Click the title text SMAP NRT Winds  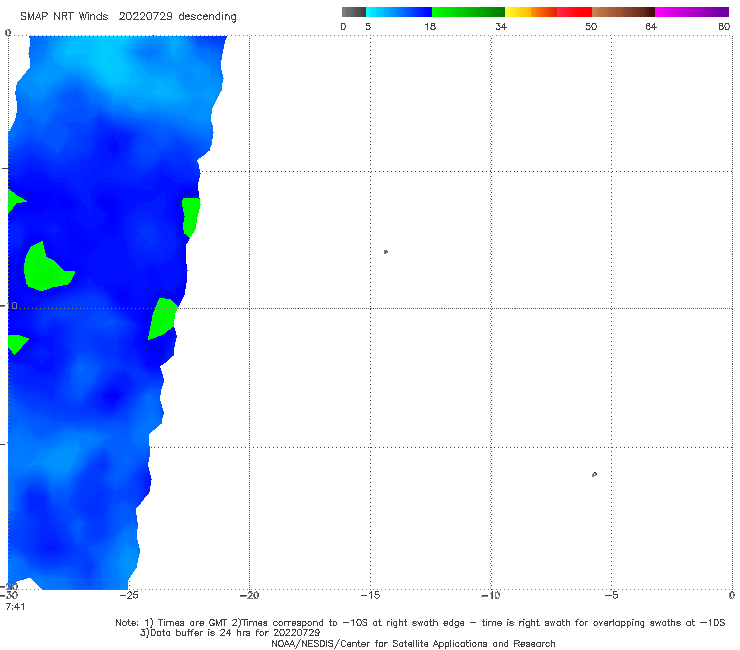pos(64,17)
